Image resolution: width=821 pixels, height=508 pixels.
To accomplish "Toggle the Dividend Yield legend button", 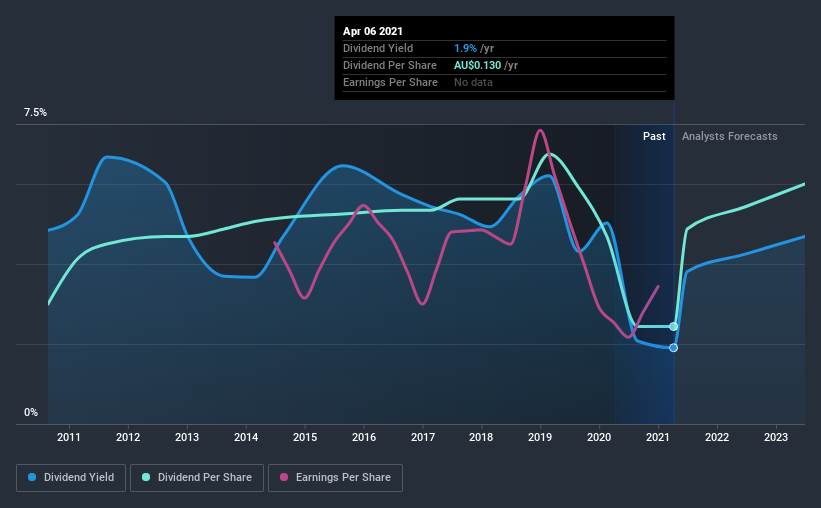I will pyautogui.click(x=71, y=478).
